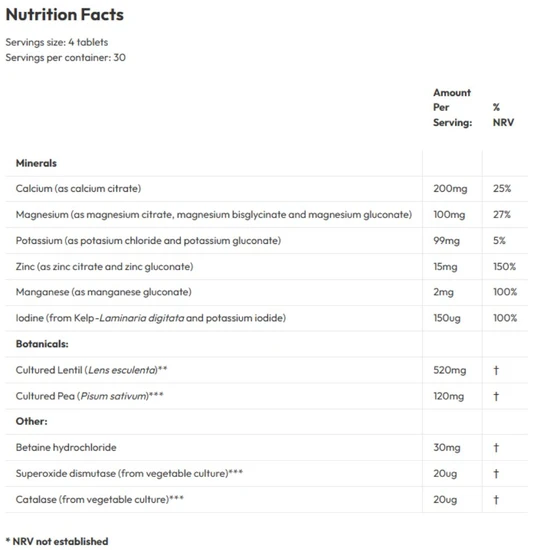Select the Potassium 5% NRV value
This screenshot has width=550, height=550.
pyautogui.click(x=499, y=241)
